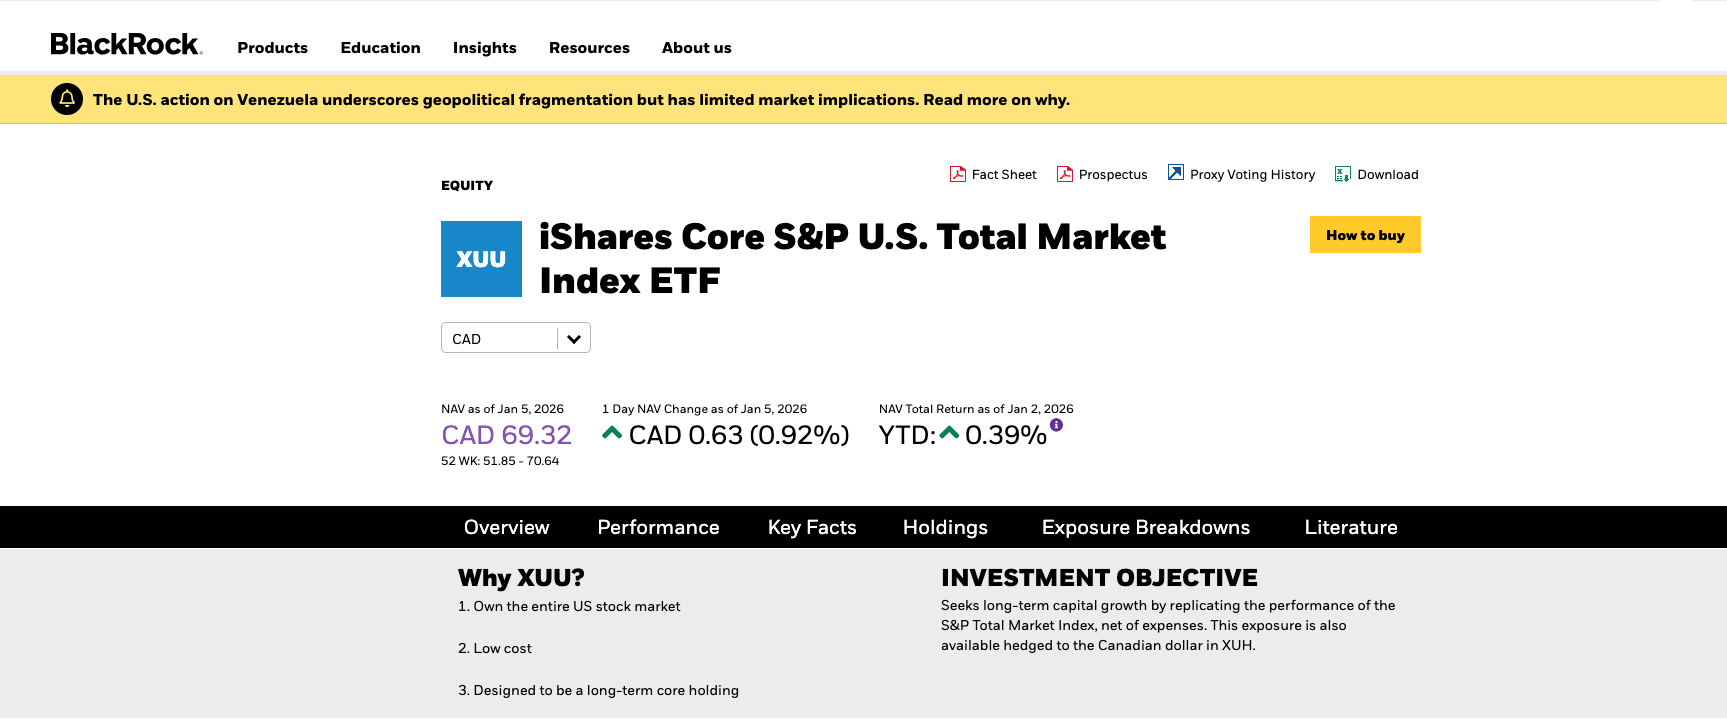
Task: Open the About us menu
Action: [x=696, y=48]
